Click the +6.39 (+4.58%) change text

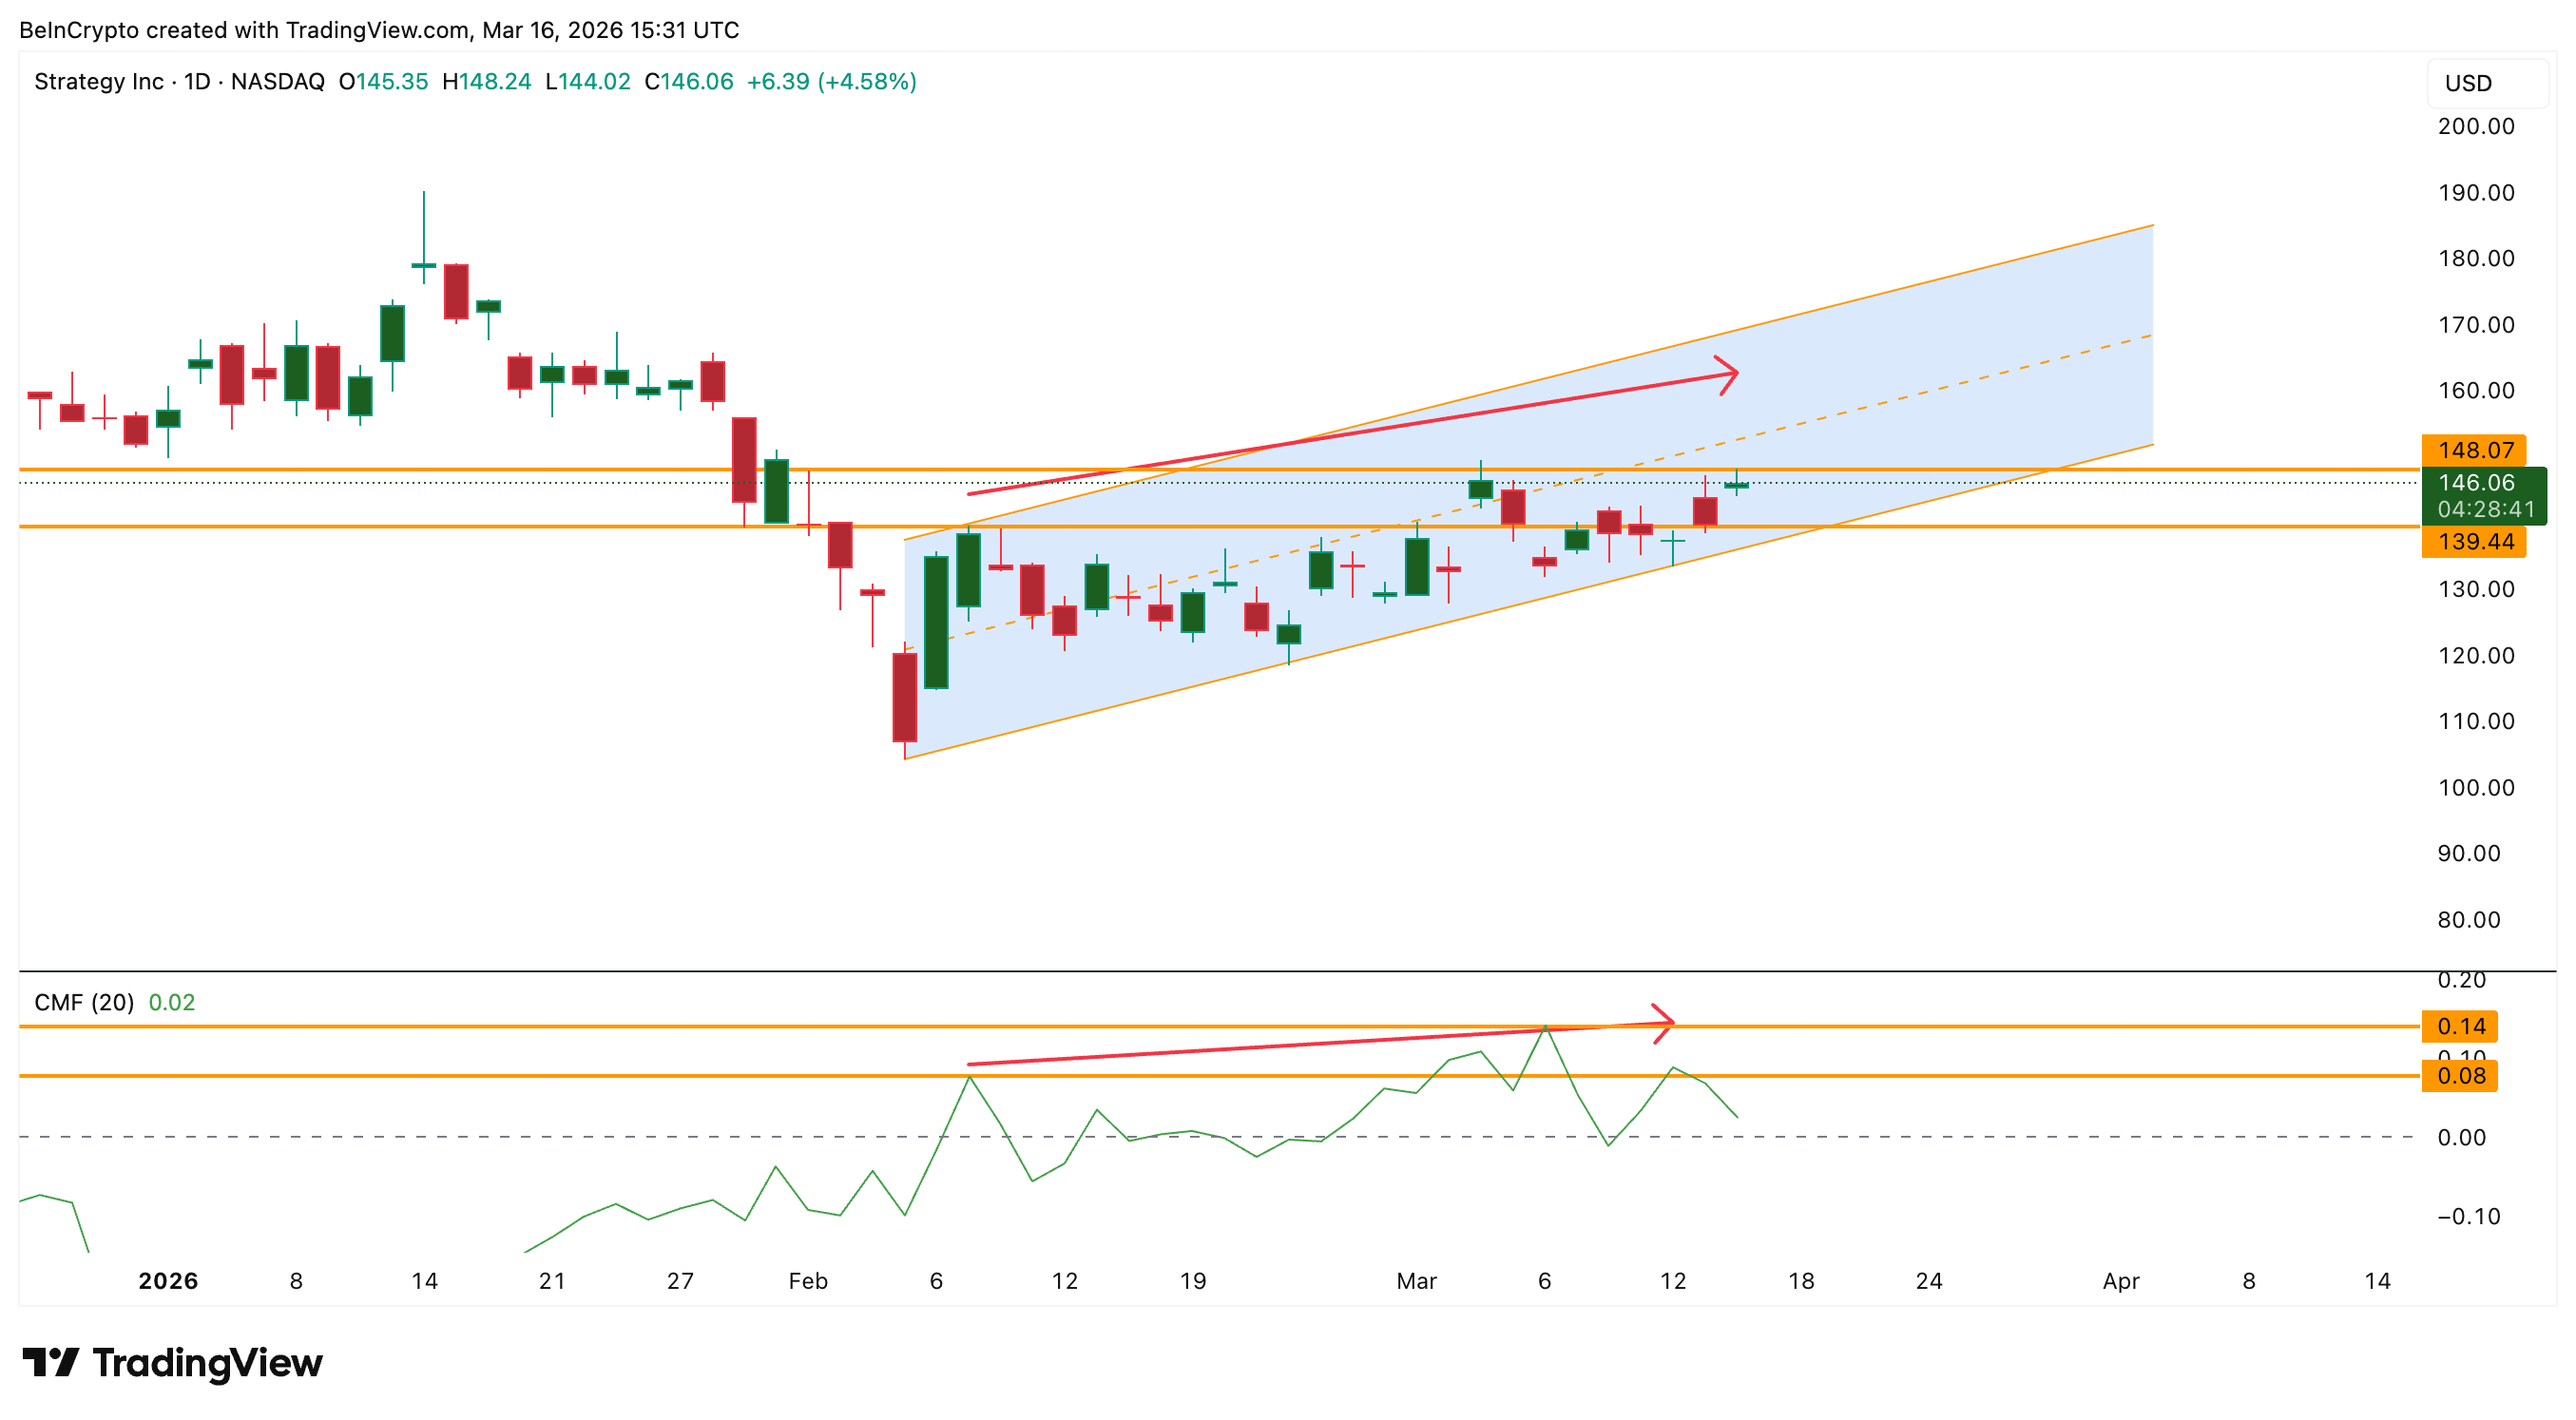(x=831, y=82)
